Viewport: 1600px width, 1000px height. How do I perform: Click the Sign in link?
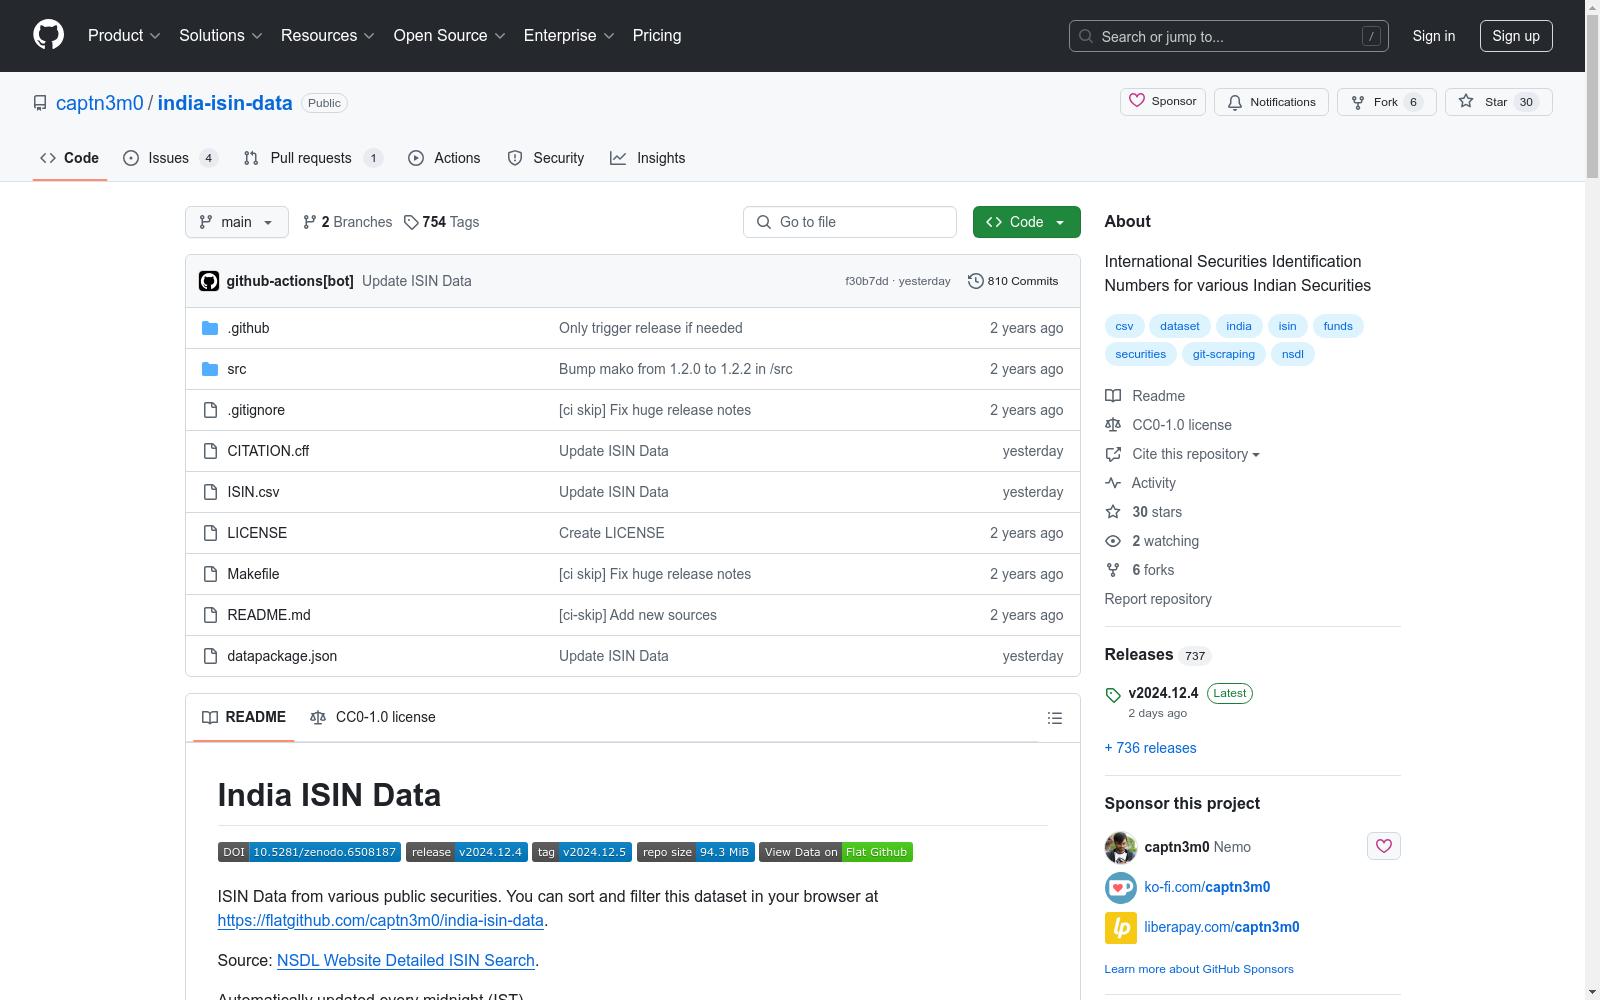[x=1434, y=36]
